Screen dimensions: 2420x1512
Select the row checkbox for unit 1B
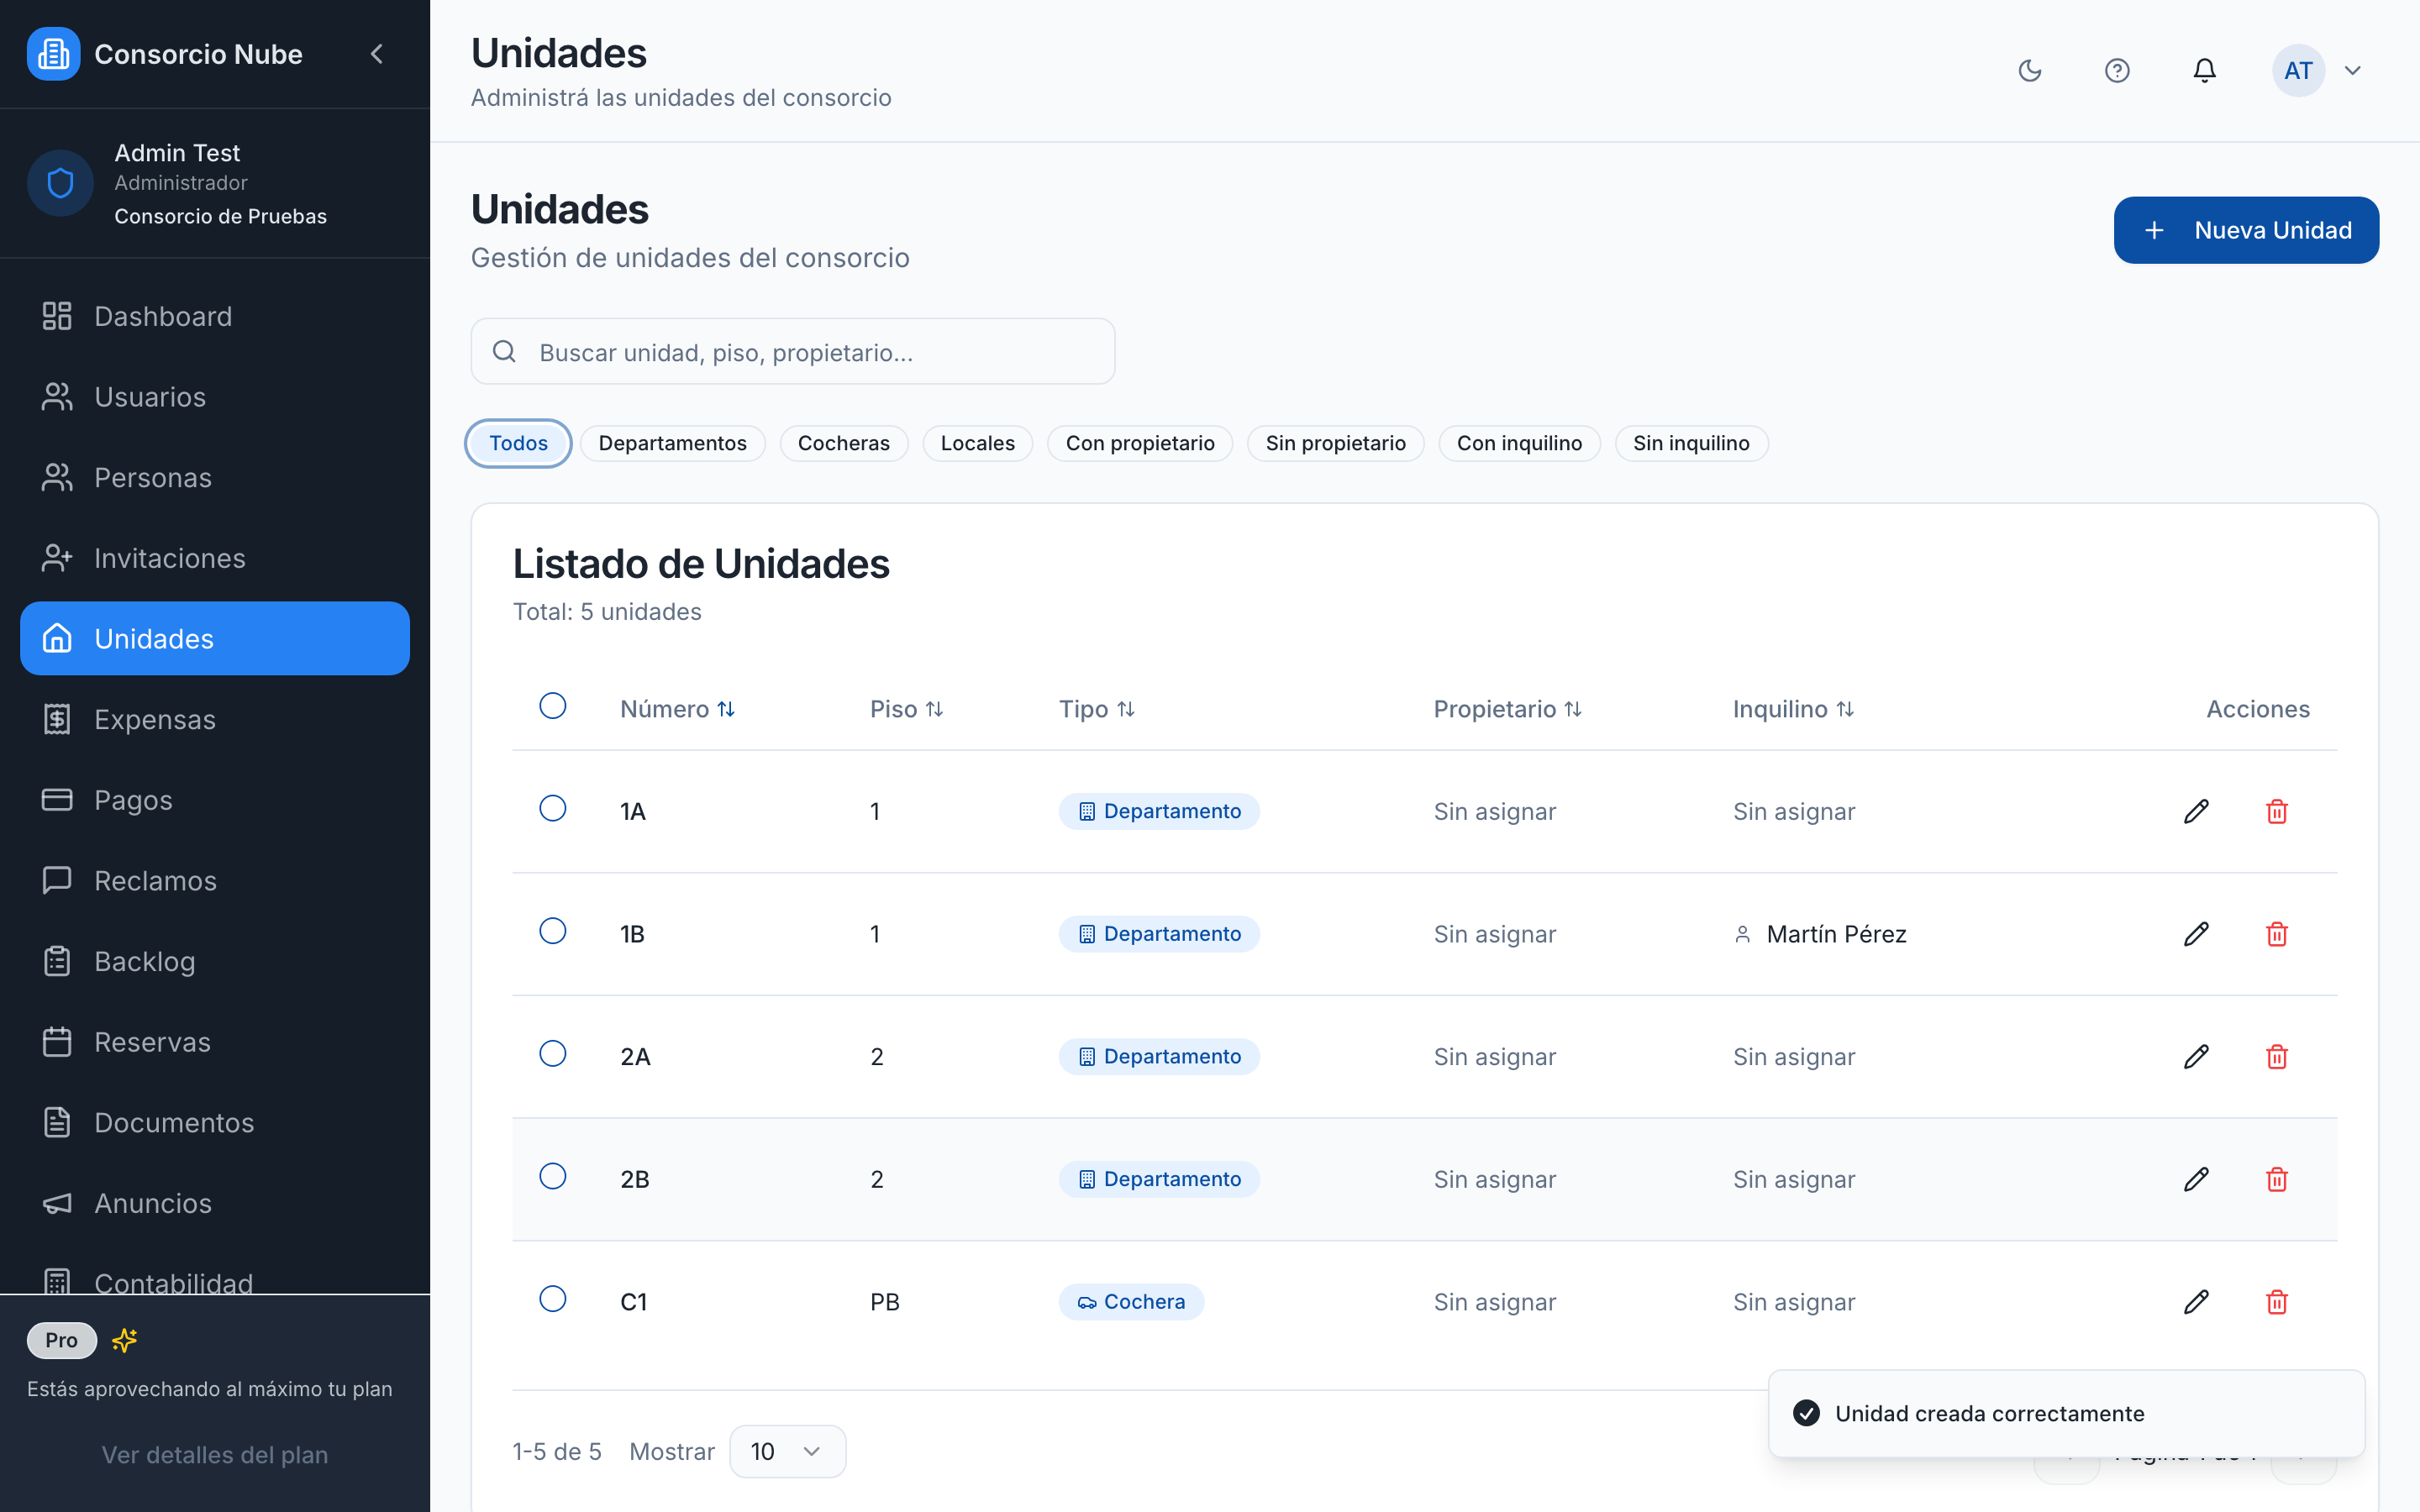(x=553, y=931)
